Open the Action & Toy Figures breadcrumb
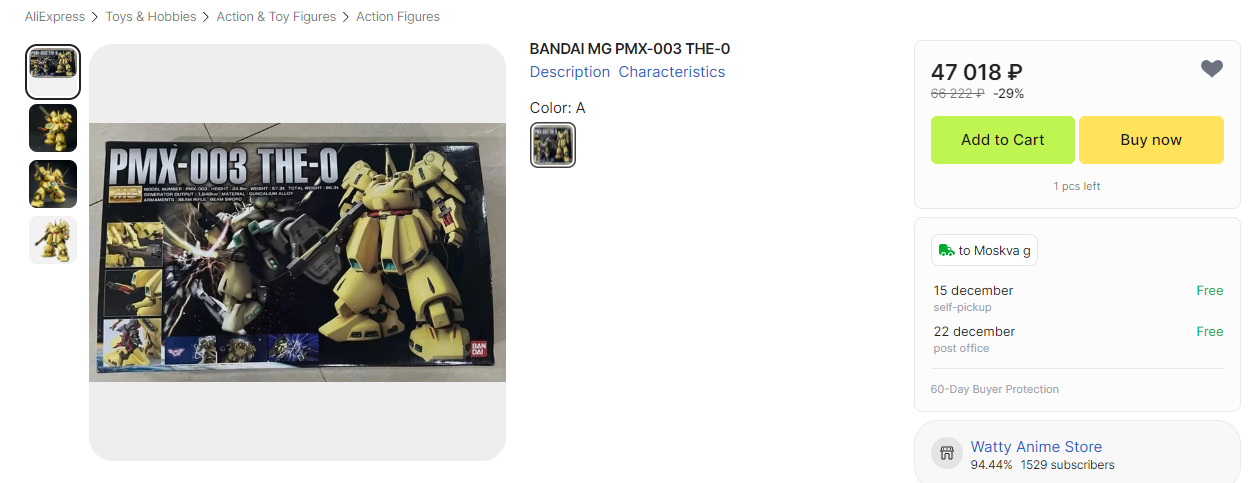This screenshot has width=1256, height=483. click(x=276, y=17)
